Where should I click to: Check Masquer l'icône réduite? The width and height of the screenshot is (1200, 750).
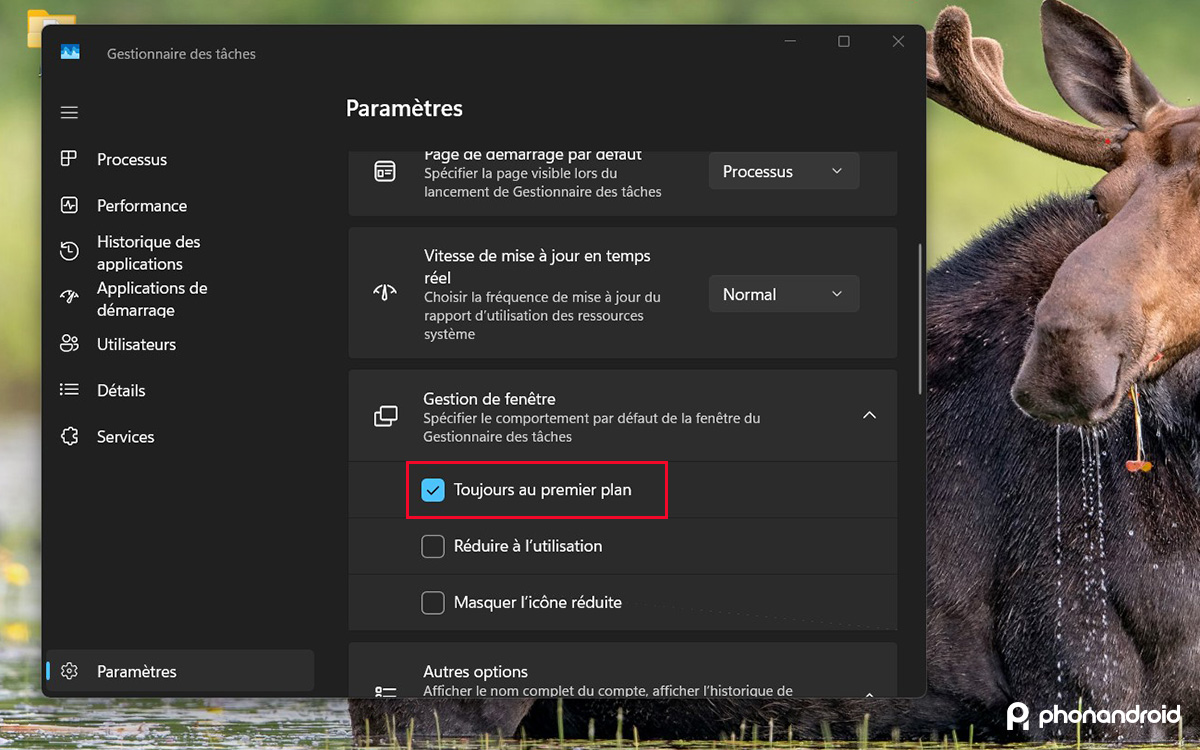coord(433,603)
